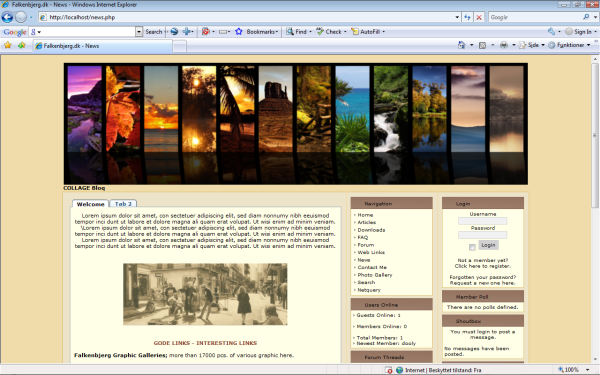Click the Print icon in command bar

pyautogui.click(x=504, y=45)
